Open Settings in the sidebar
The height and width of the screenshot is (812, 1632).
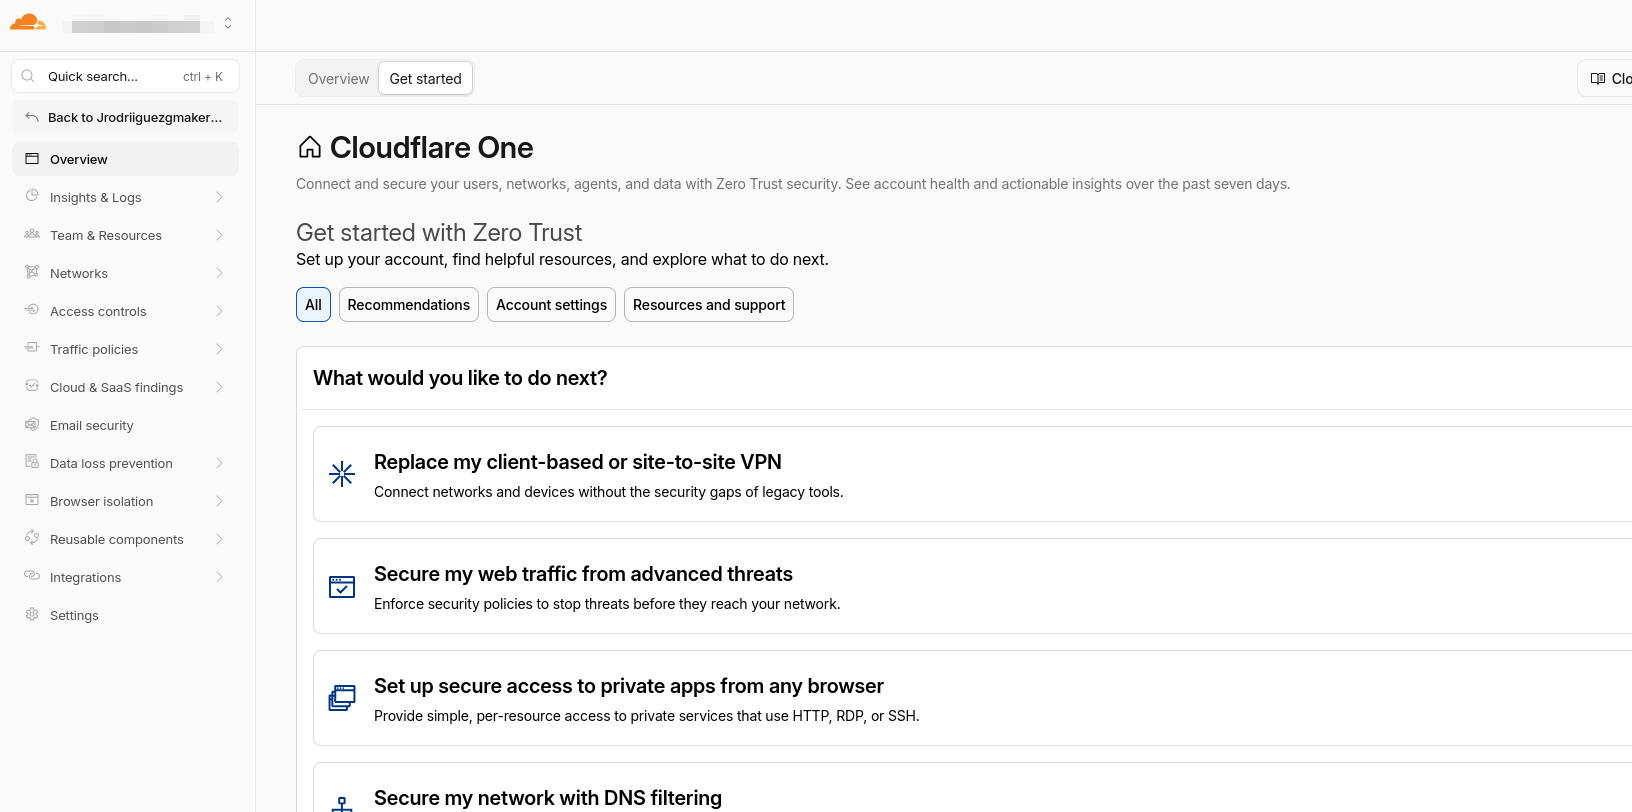(125, 615)
